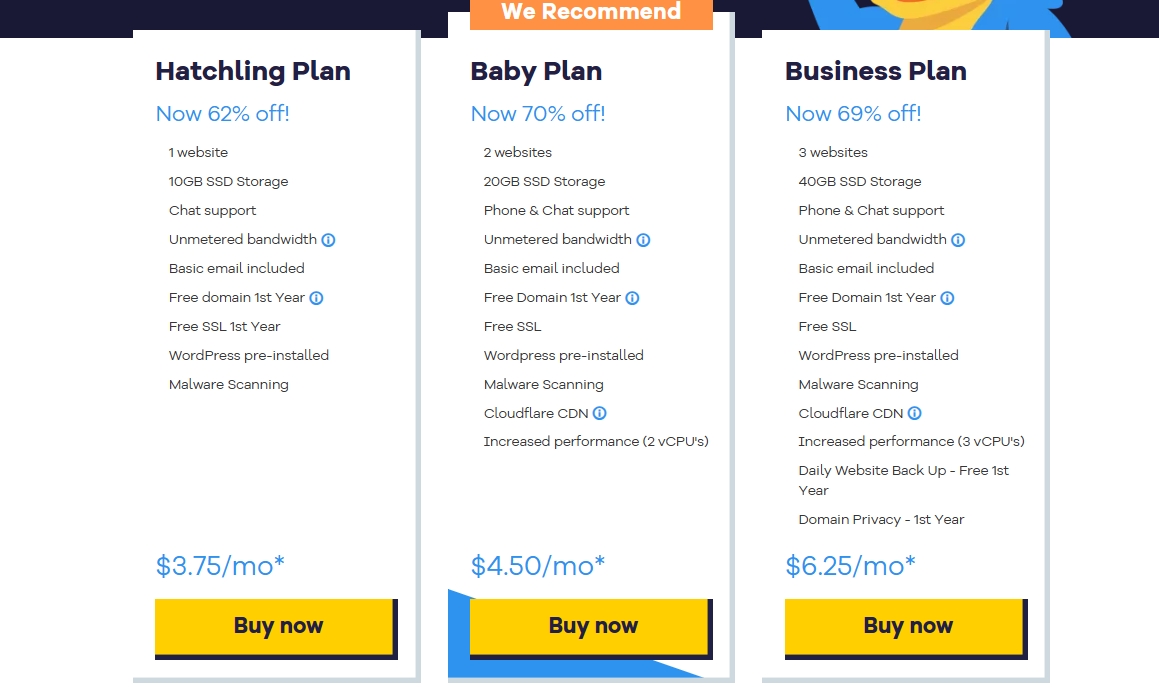The height and width of the screenshot is (687, 1159).
Task: Click info icon beside Baby Unmetered bandwidth
Action: [x=643, y=240]
